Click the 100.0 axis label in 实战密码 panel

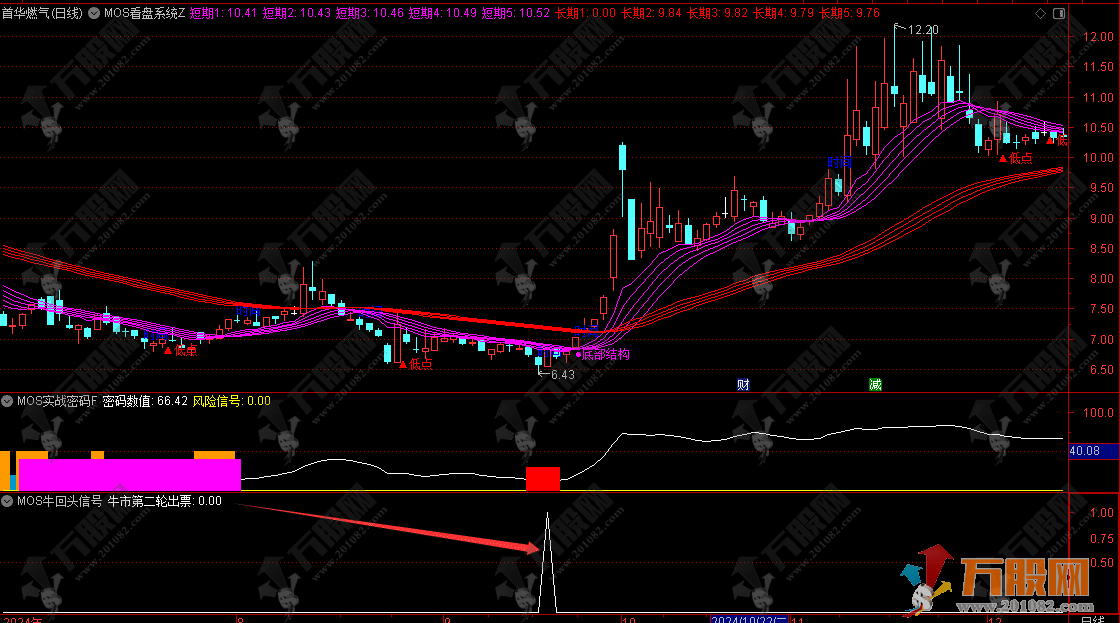pos(1098,413)
